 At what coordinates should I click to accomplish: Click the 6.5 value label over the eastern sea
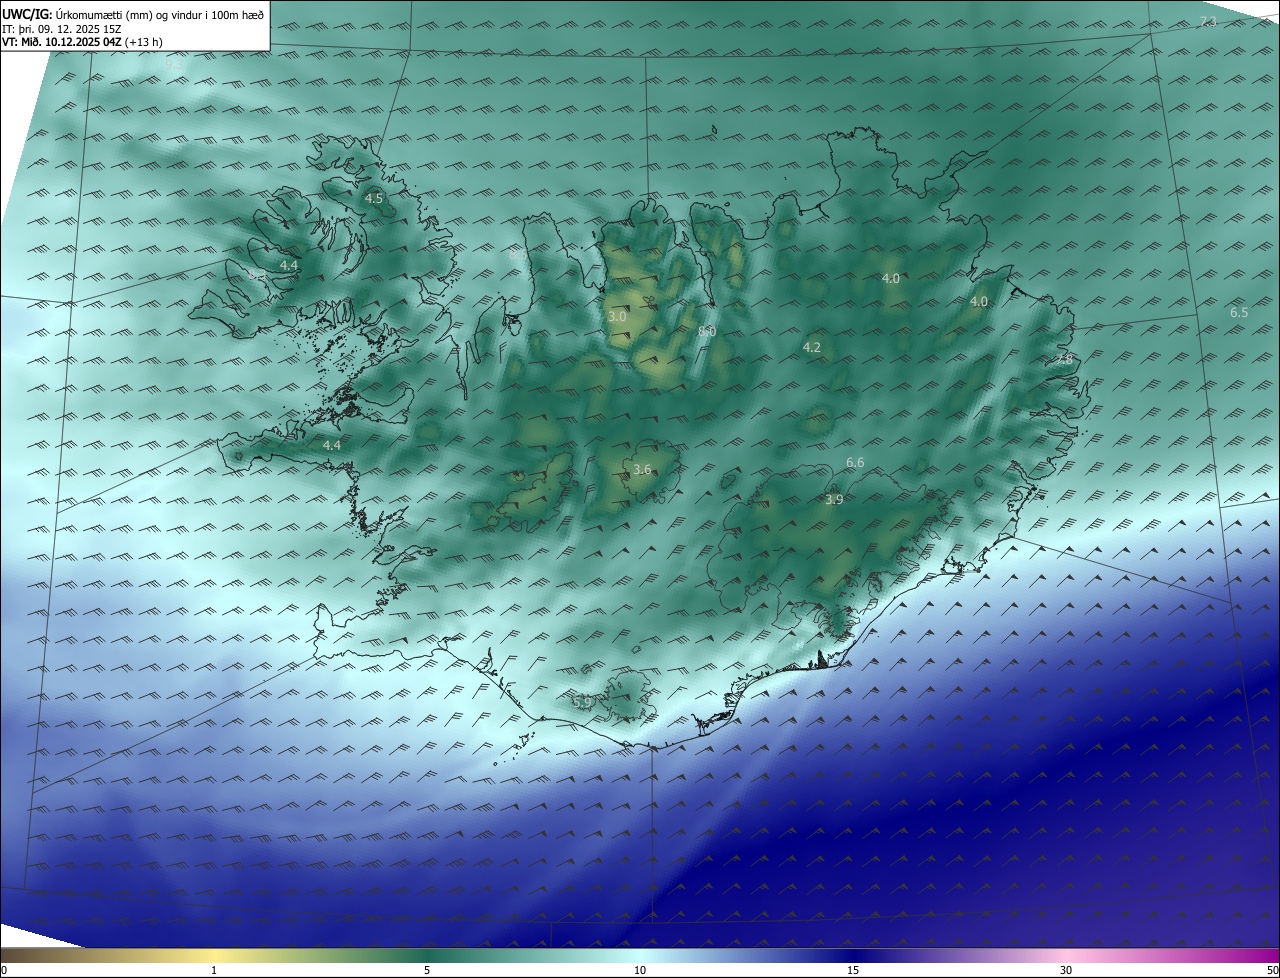1239,313
